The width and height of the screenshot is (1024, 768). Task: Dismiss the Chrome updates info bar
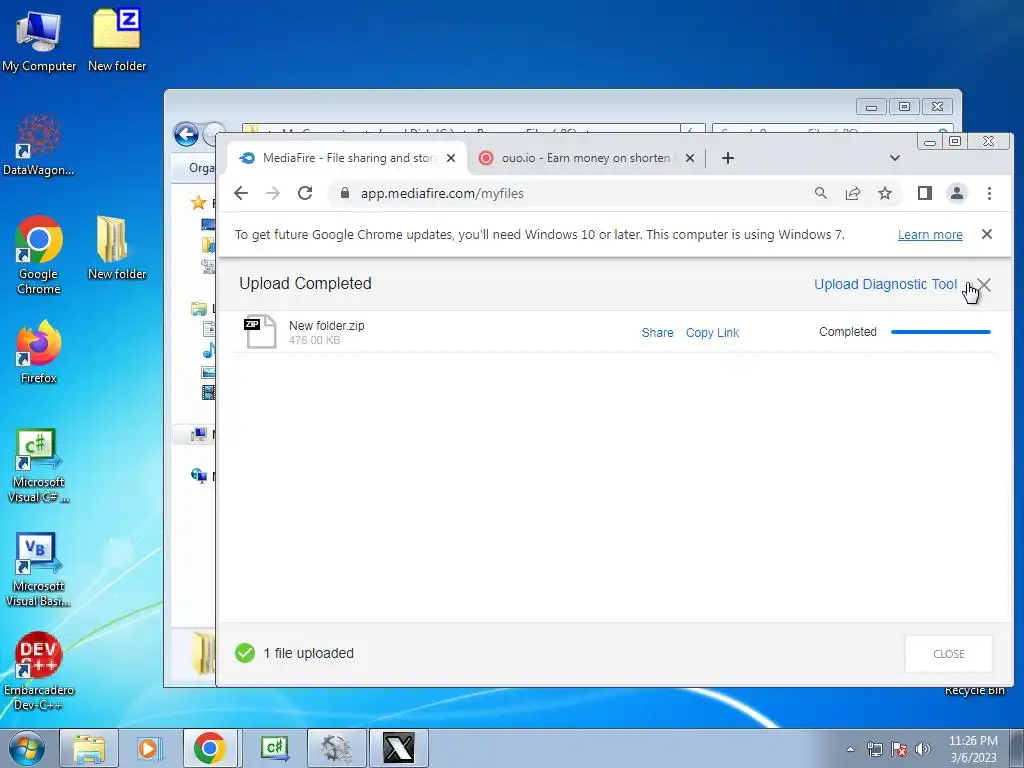(x=987, y=234)
